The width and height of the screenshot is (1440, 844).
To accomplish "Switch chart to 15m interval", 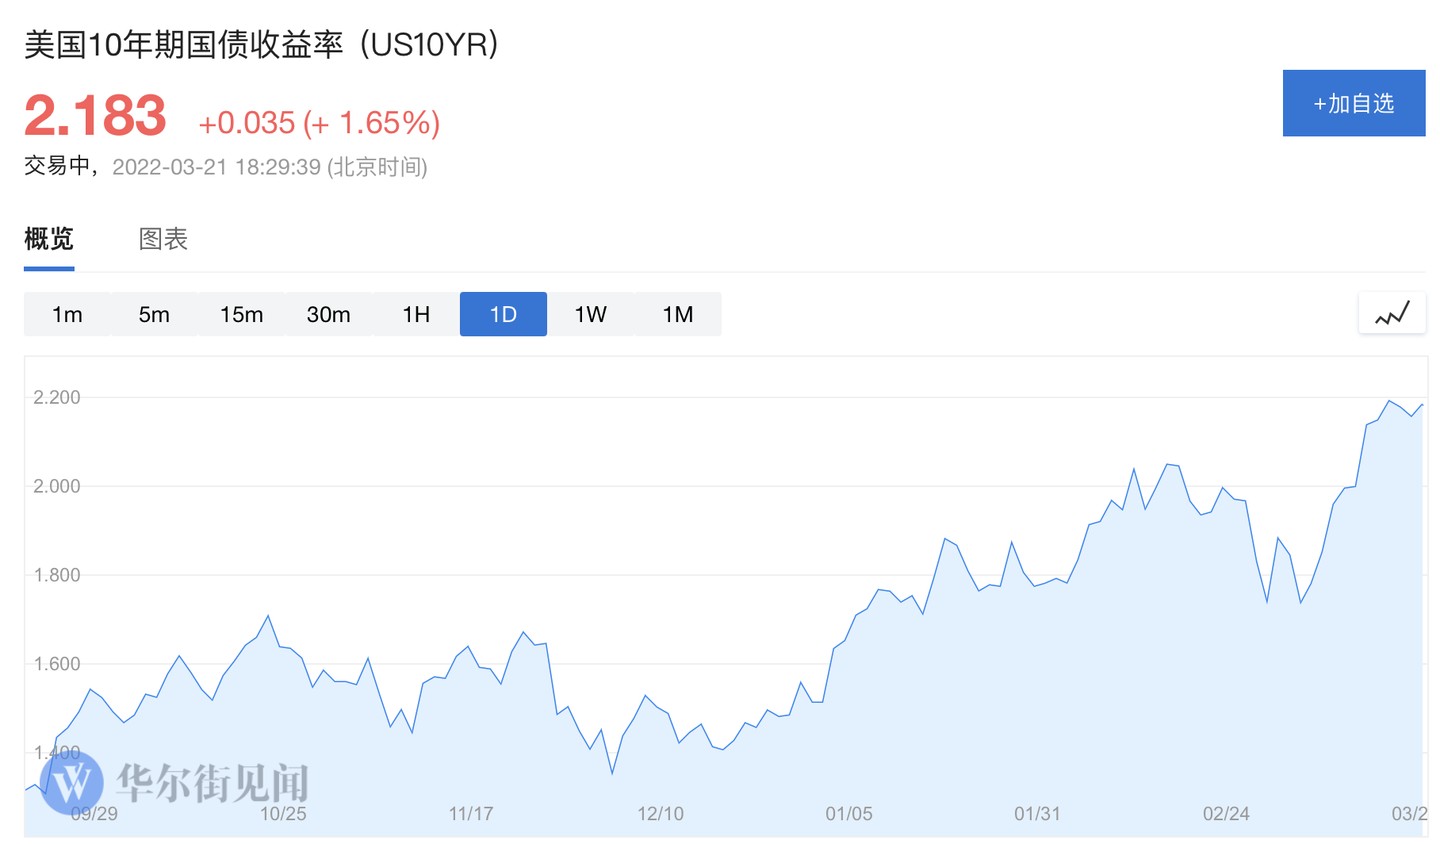I will coord(241,314).
